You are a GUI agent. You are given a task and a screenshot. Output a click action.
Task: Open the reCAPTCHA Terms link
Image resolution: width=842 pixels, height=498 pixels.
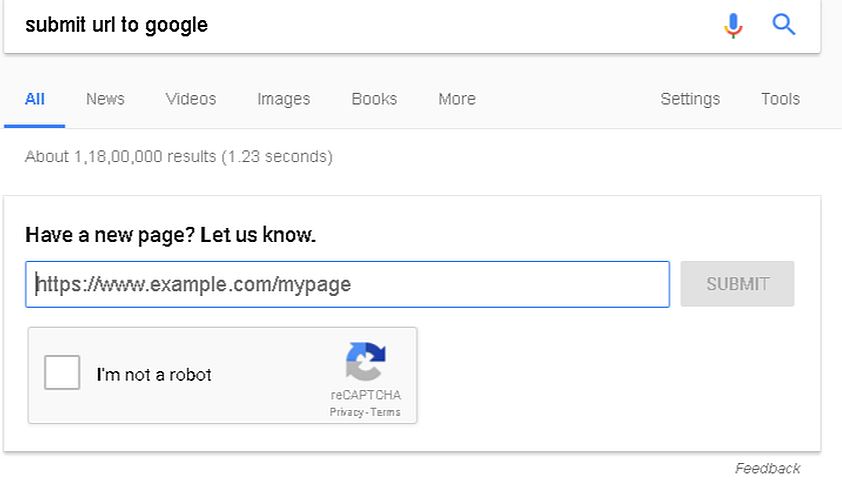385,412
